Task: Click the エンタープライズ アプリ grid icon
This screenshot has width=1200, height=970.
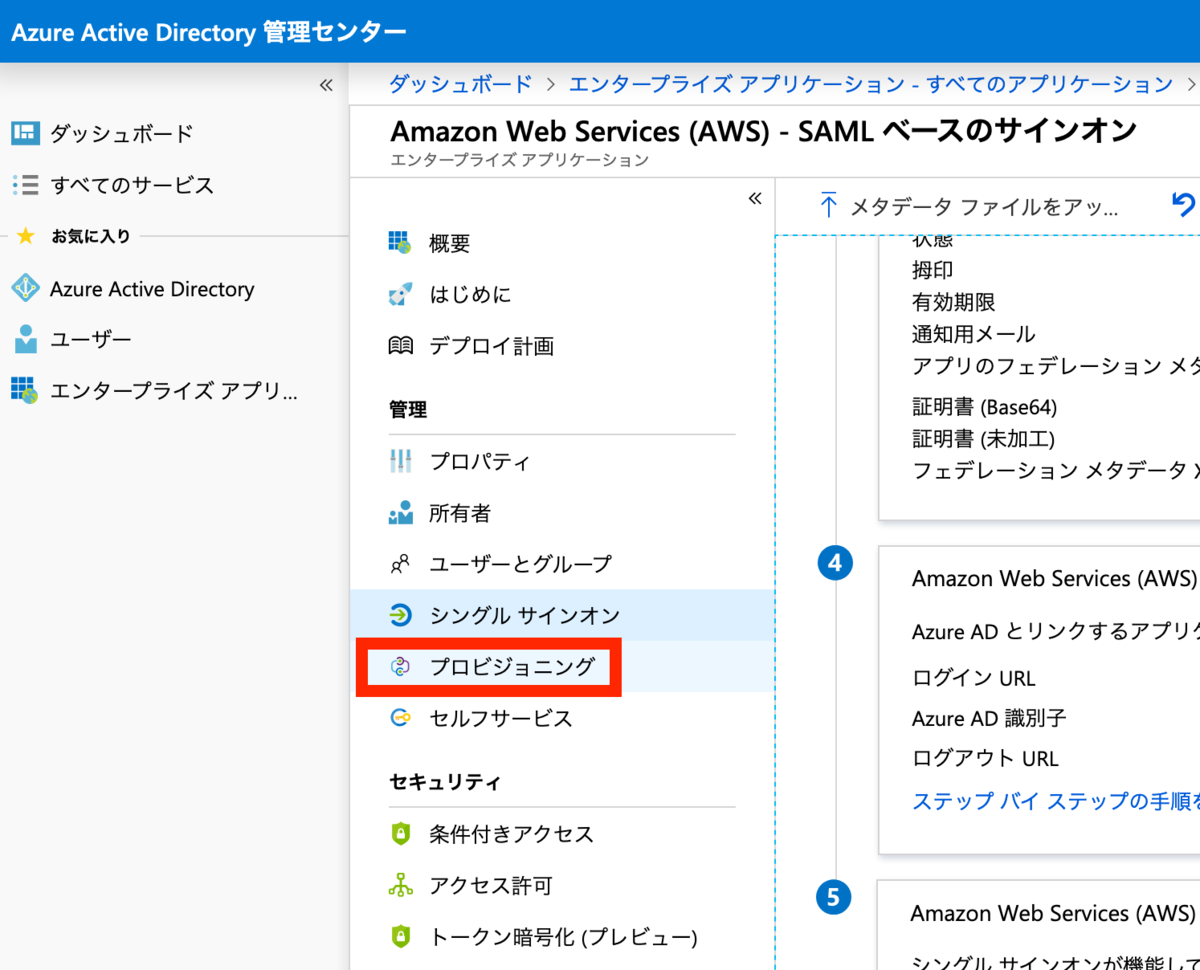Action: click(25, 390)
